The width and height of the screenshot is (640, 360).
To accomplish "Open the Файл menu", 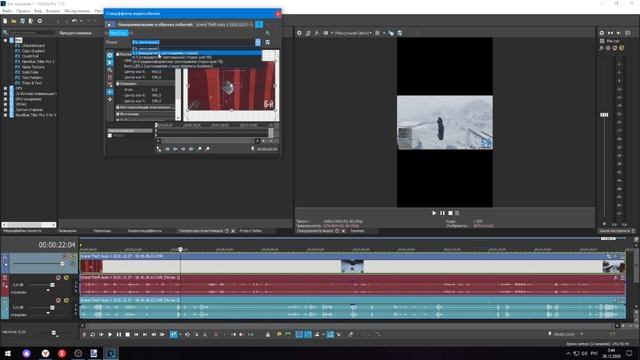I will (x=7, y=11).
